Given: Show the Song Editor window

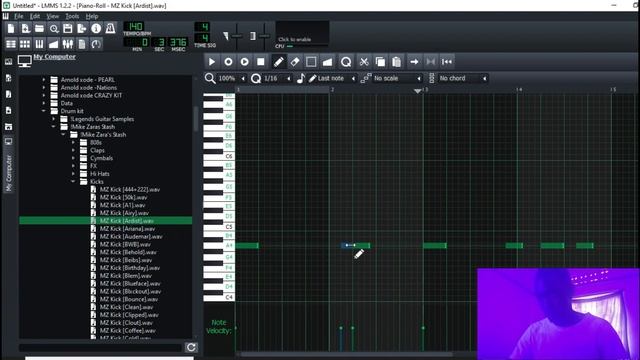Looking at the screenshot, I should (x=11, y=44).
